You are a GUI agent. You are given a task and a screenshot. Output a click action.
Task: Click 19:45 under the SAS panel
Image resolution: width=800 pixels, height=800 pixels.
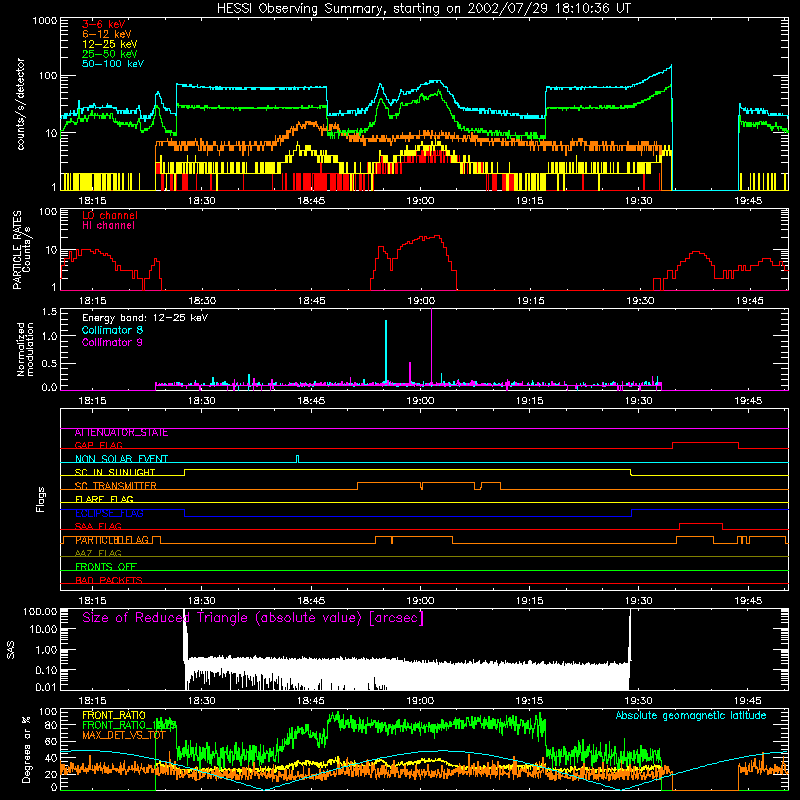click(748, 701)
